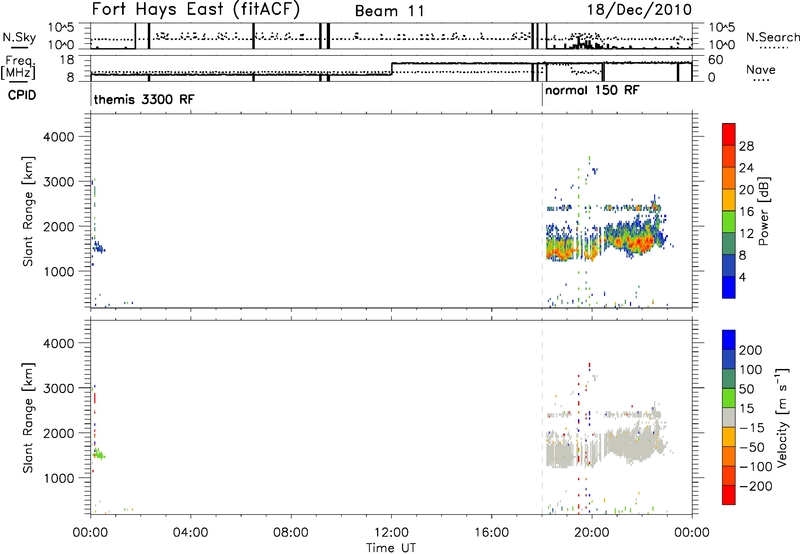The image size is (800, 554).
Task: Click the 'Beam 11' label
Action: point(389,11)
